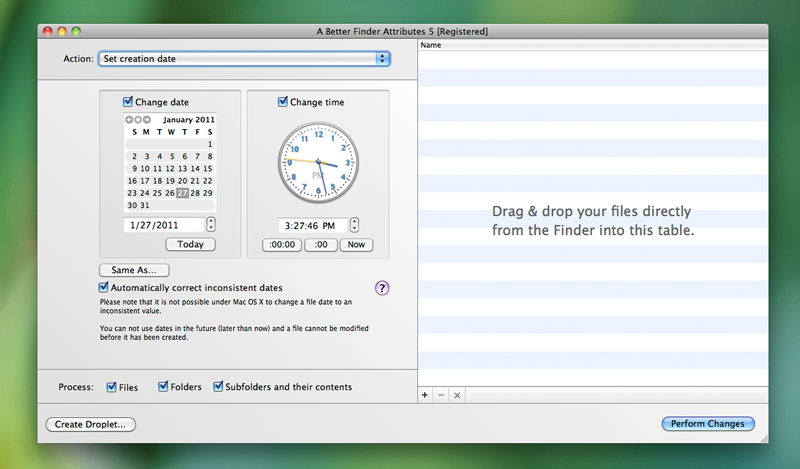Screen dimensions: 800x469
Task: Select day 5 in the calendar
Action: 172,156
